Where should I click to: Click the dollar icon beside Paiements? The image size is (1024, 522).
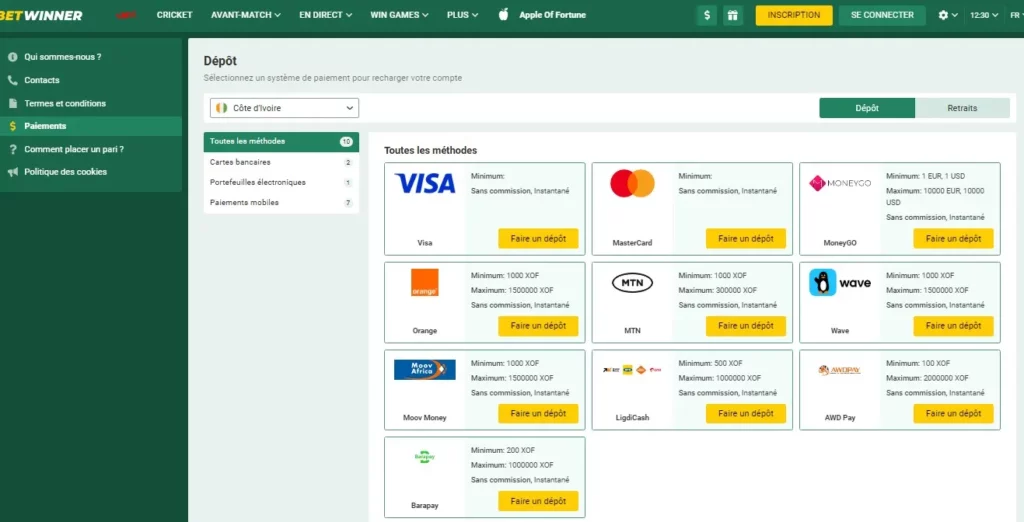coord(12,126)
